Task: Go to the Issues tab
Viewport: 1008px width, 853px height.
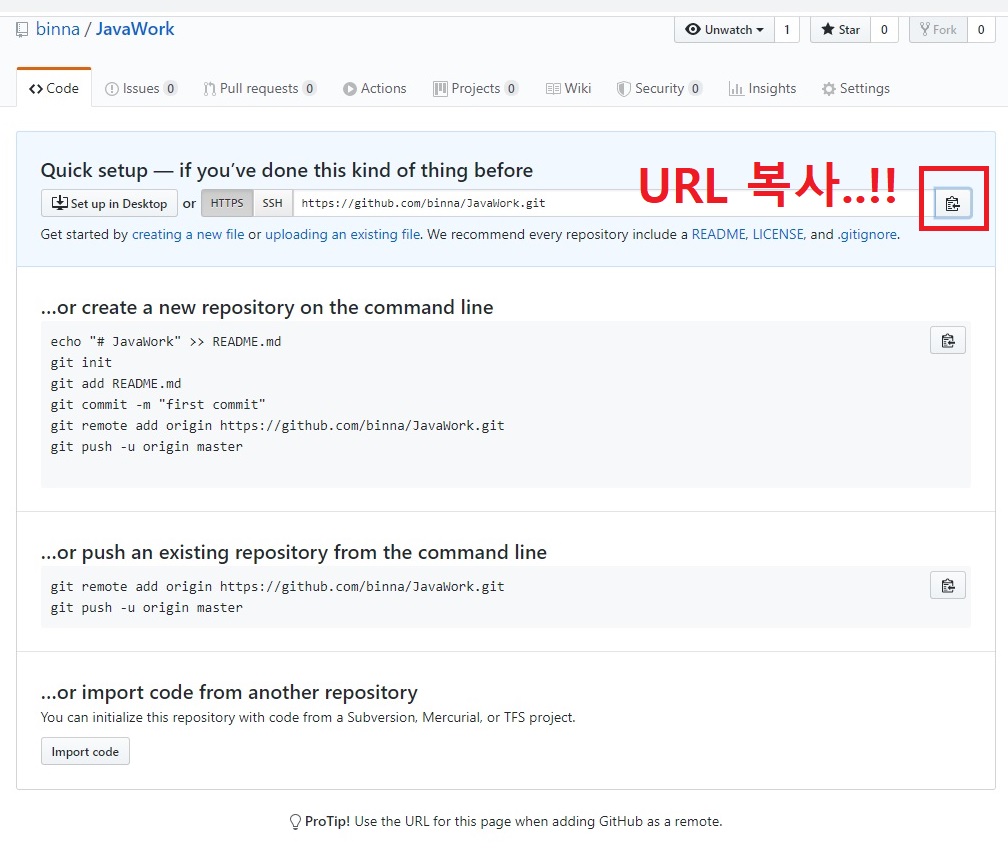Action: [141, 88]
